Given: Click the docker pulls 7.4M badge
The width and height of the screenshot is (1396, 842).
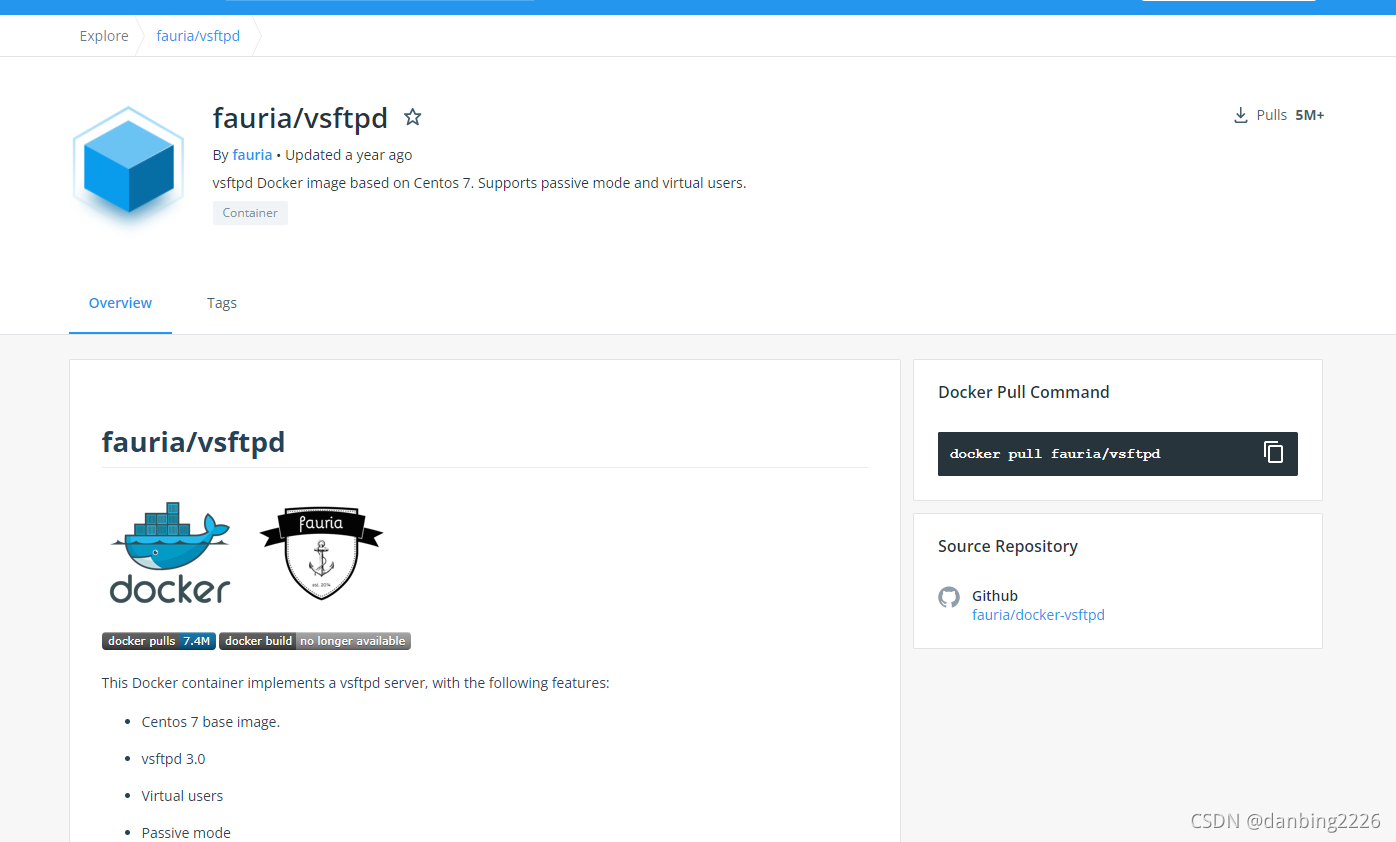Looking at the screenshot, I should tap(158, 640).
